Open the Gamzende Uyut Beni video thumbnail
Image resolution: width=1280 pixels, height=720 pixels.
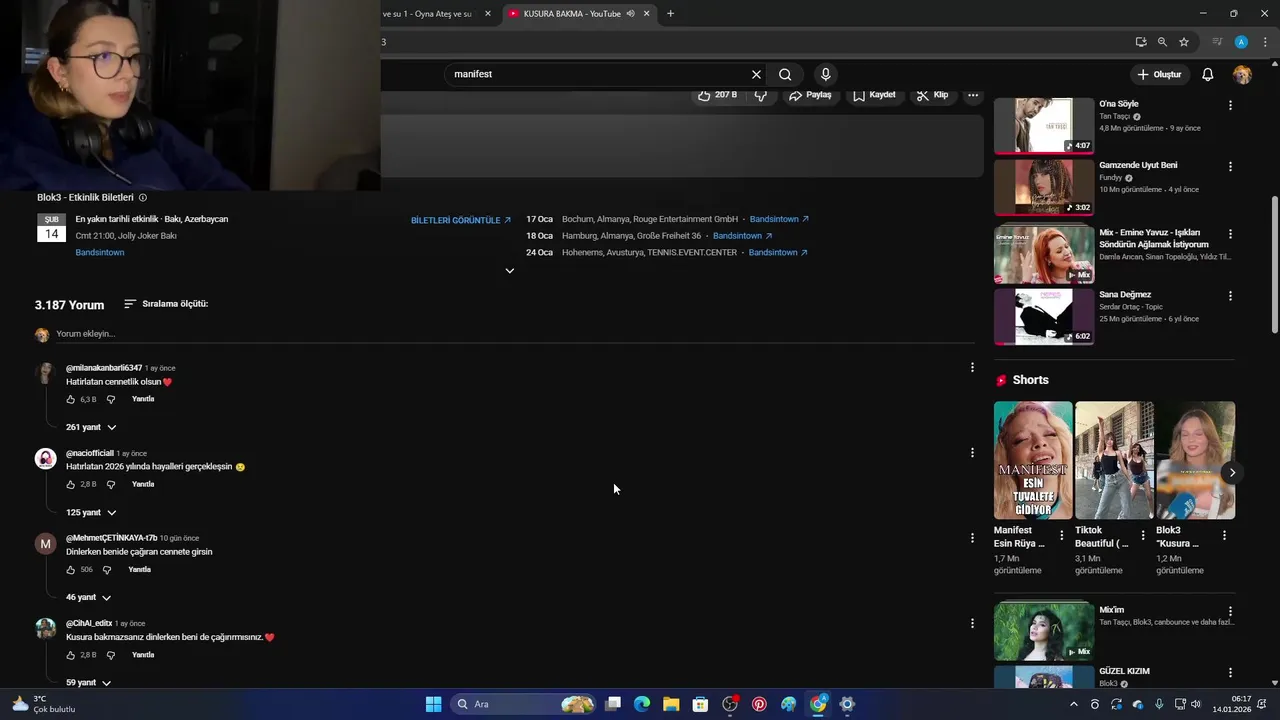(x=1044, y=187)
